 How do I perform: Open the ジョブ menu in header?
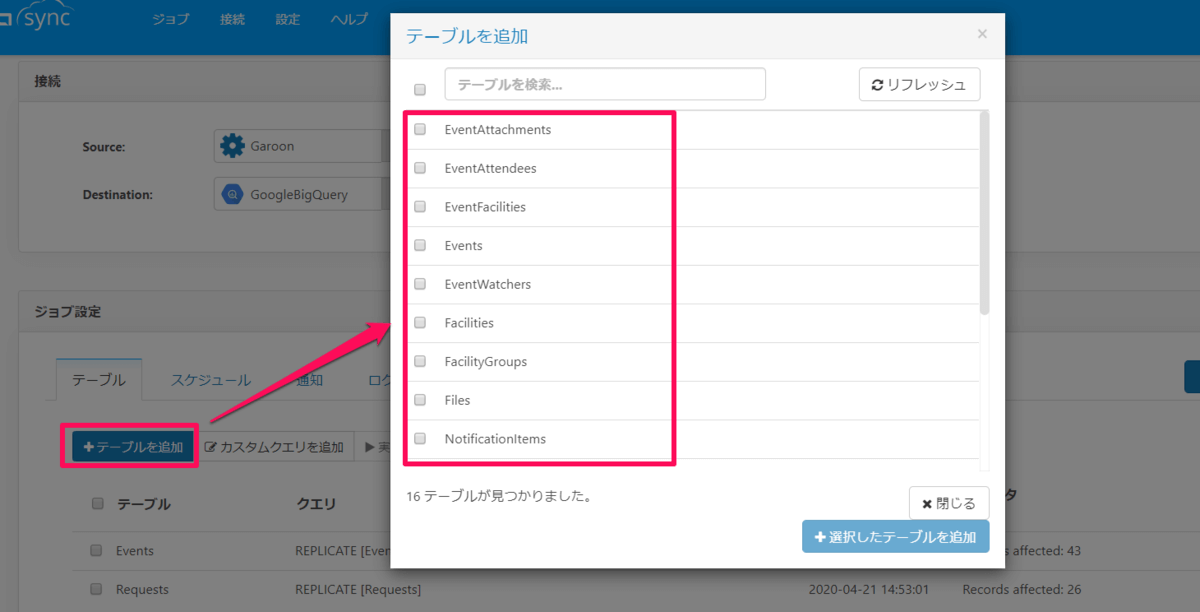[x=171, y=20]
